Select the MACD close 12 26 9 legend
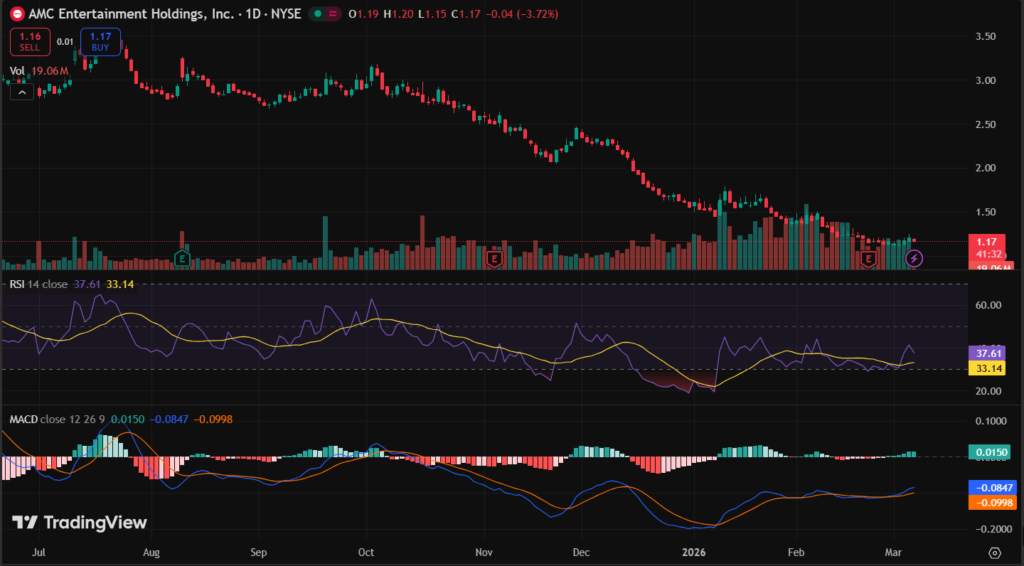The height and width of the screenshot is (566, 1024). click(55, 418)
